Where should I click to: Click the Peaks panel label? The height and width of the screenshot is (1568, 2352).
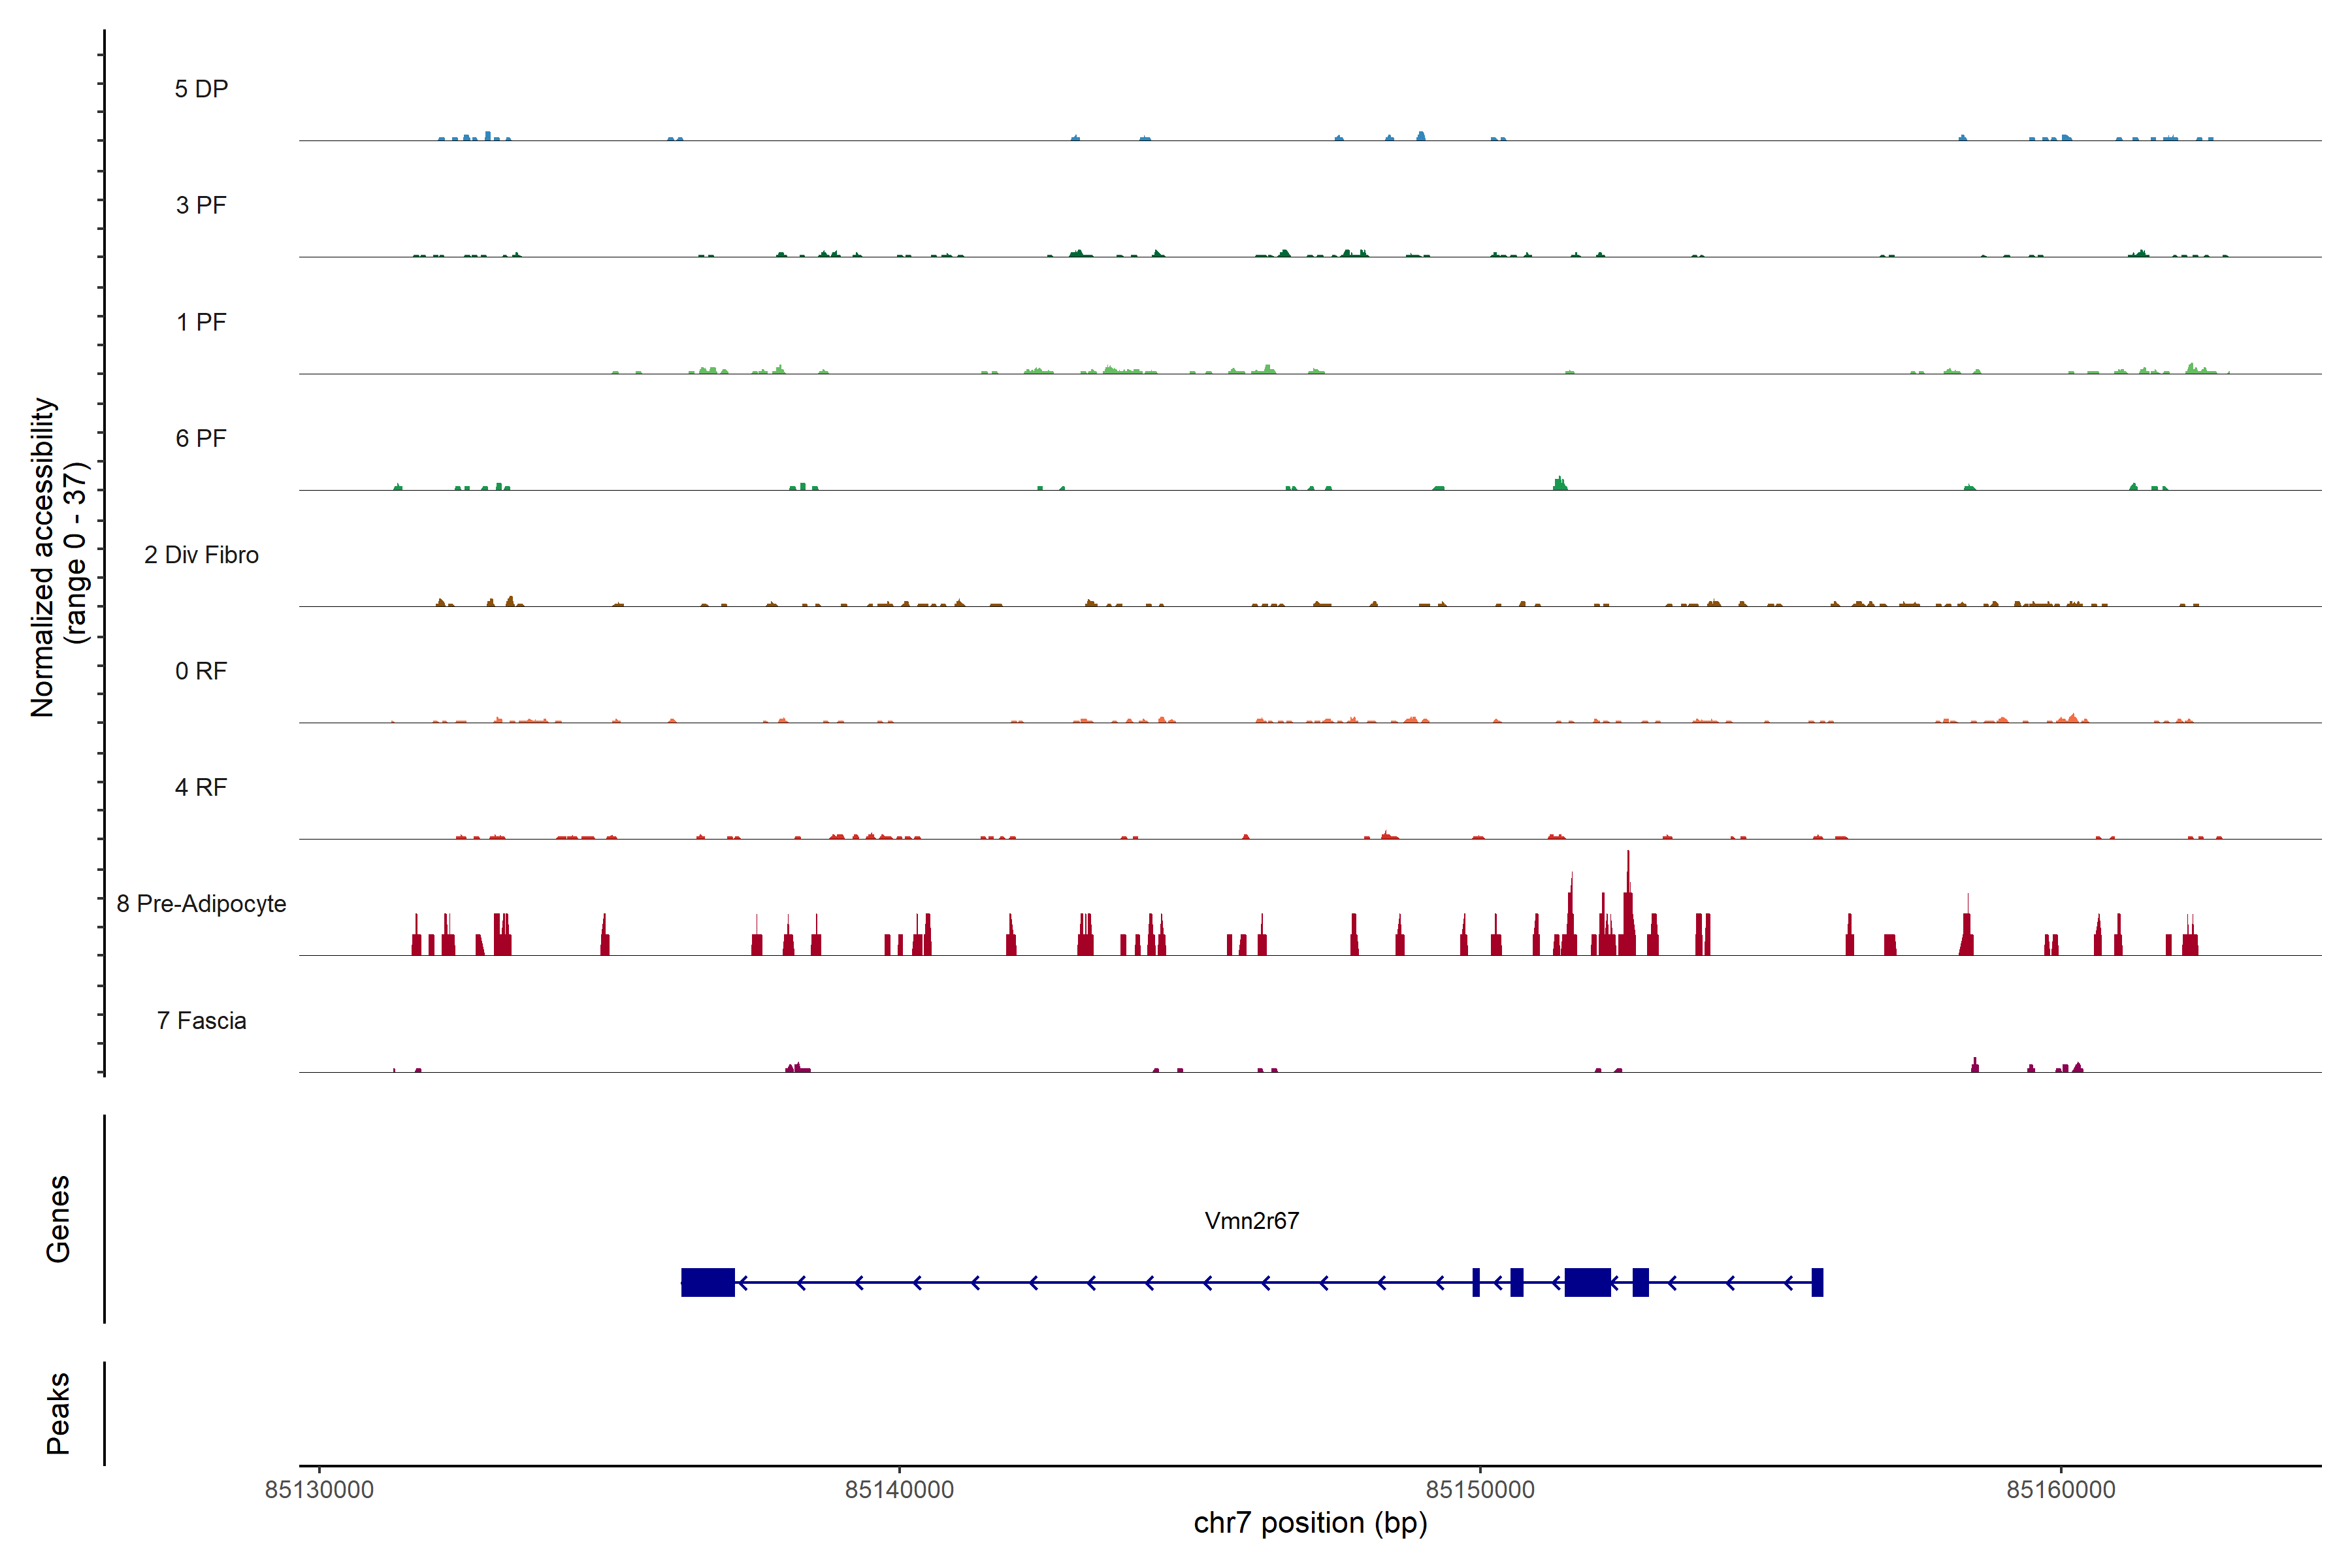58,1412
